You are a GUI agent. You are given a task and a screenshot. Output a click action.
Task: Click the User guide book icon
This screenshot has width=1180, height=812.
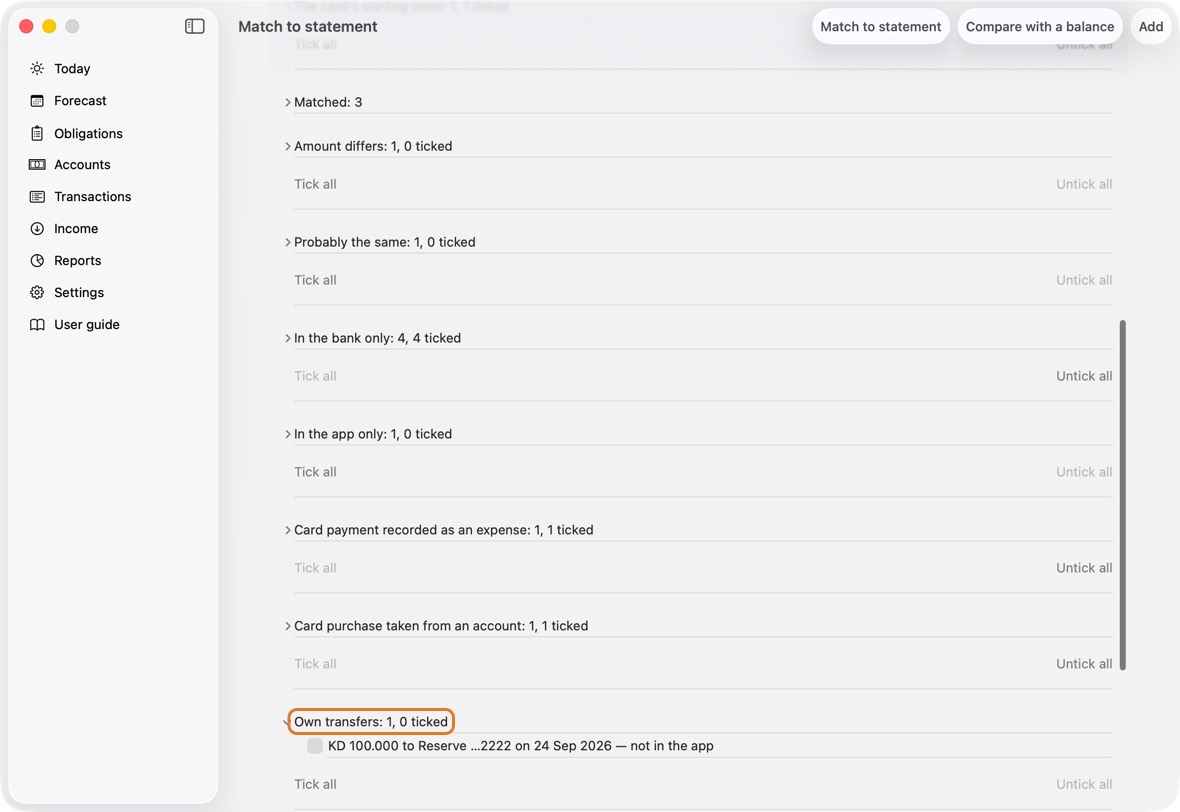pyautogui.click(x=37, y=324)
